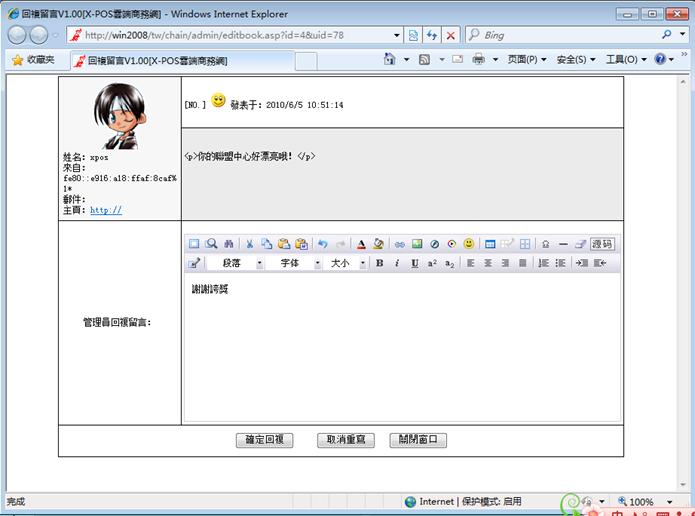The height and width of the screenshot is (516, 695).
Task: Click the insert table icon in editor
Action: click(x=490, y=244)
